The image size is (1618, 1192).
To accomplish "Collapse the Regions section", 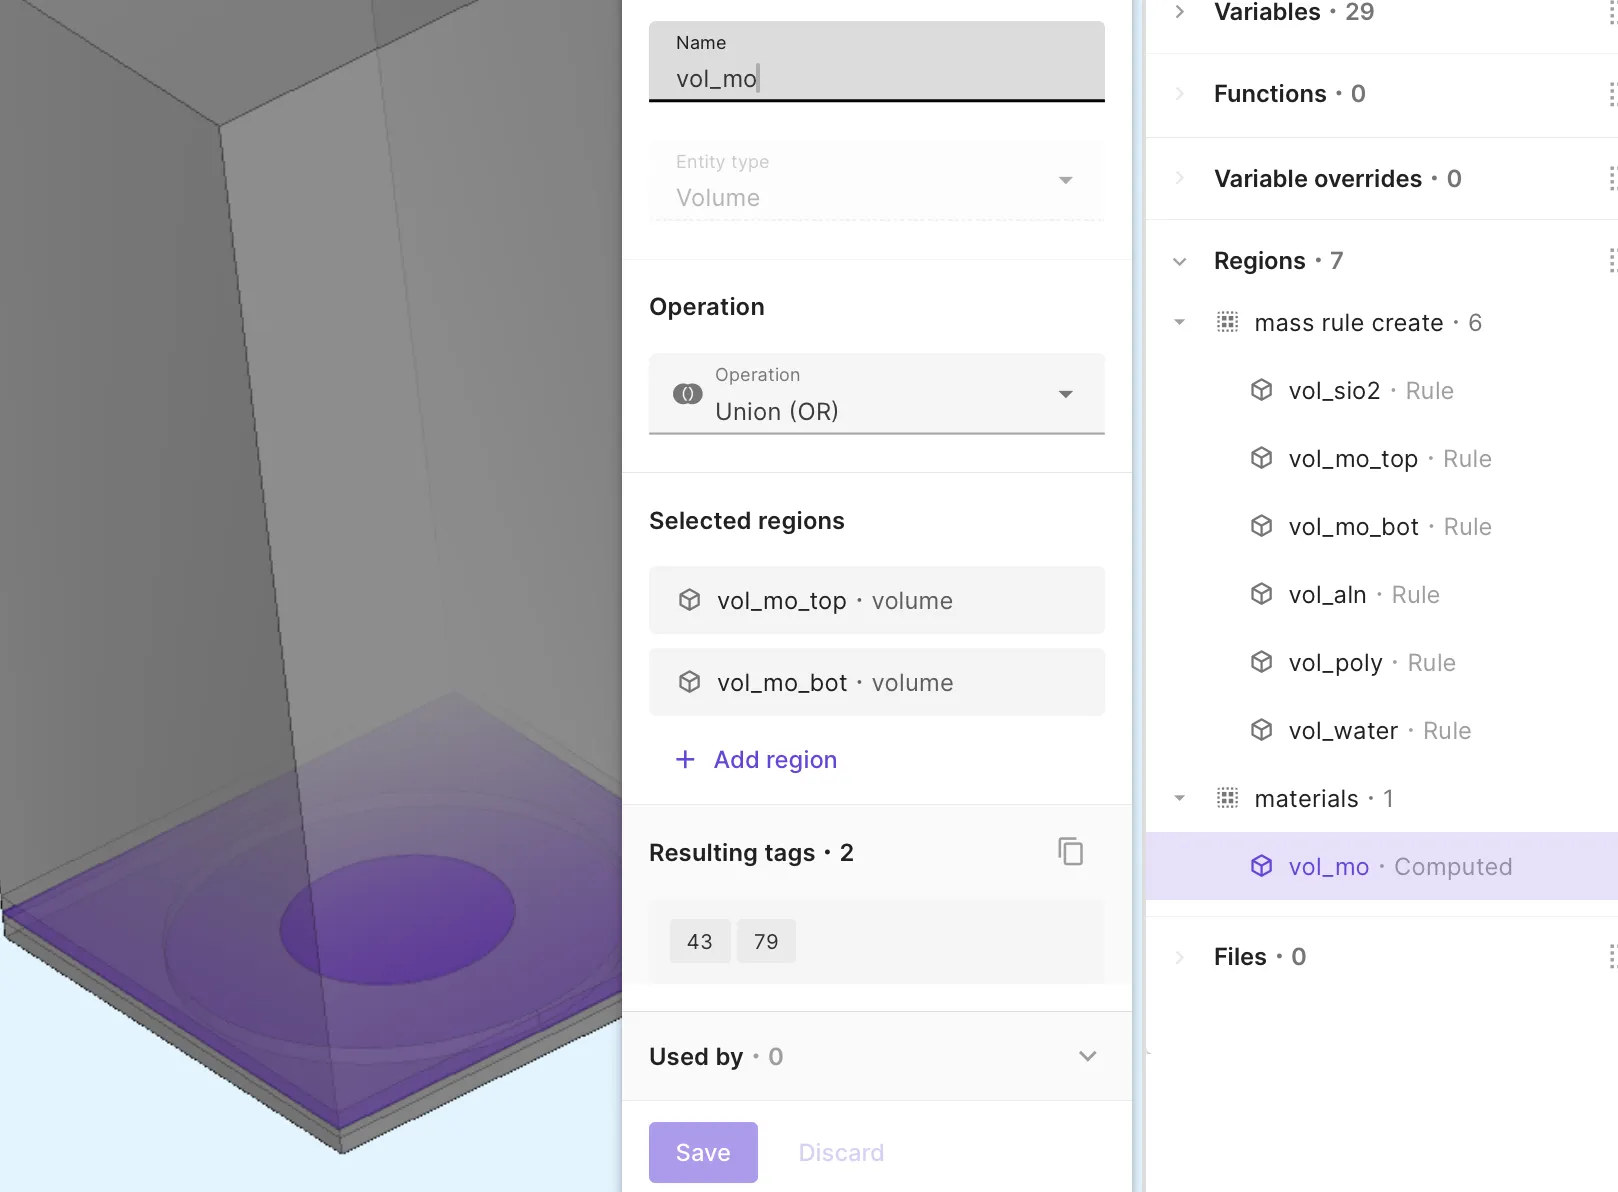I will pos(1180,261).
